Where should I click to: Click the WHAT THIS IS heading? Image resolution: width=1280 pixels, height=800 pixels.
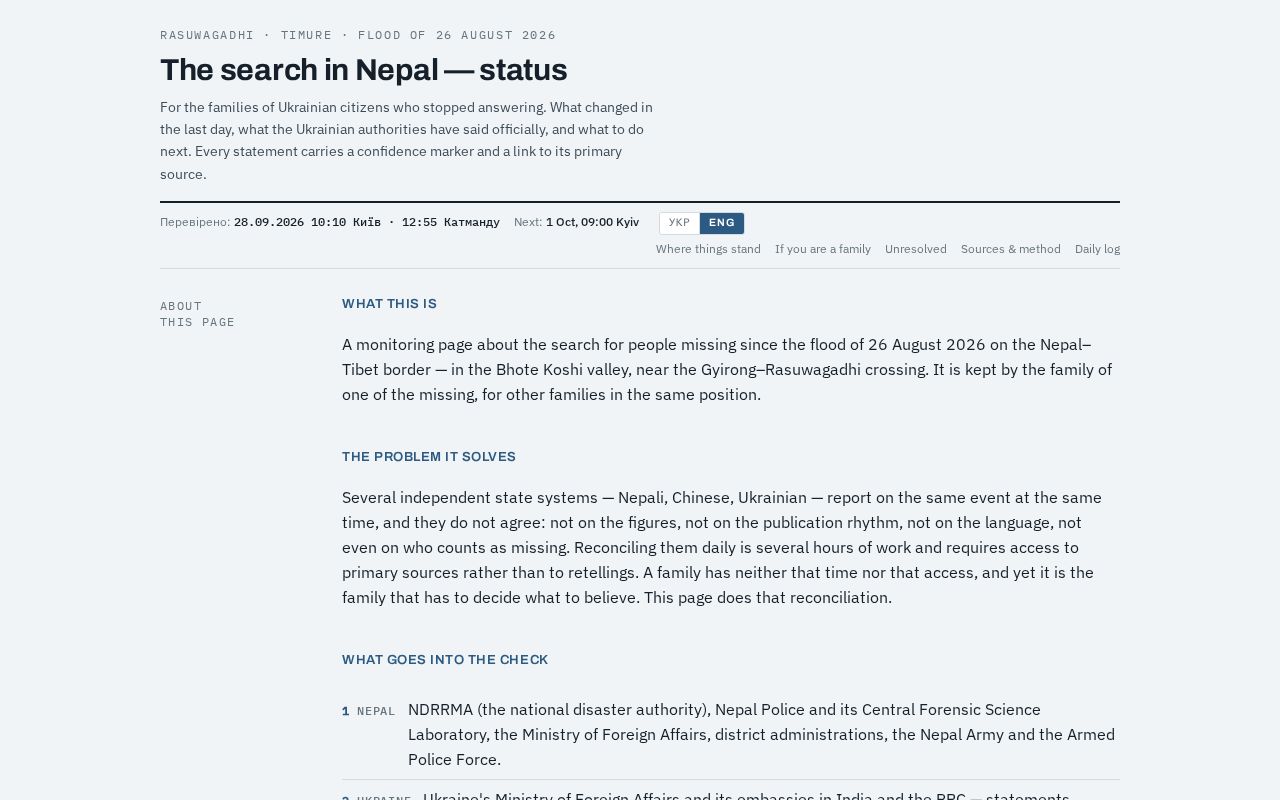click(389, 304)
